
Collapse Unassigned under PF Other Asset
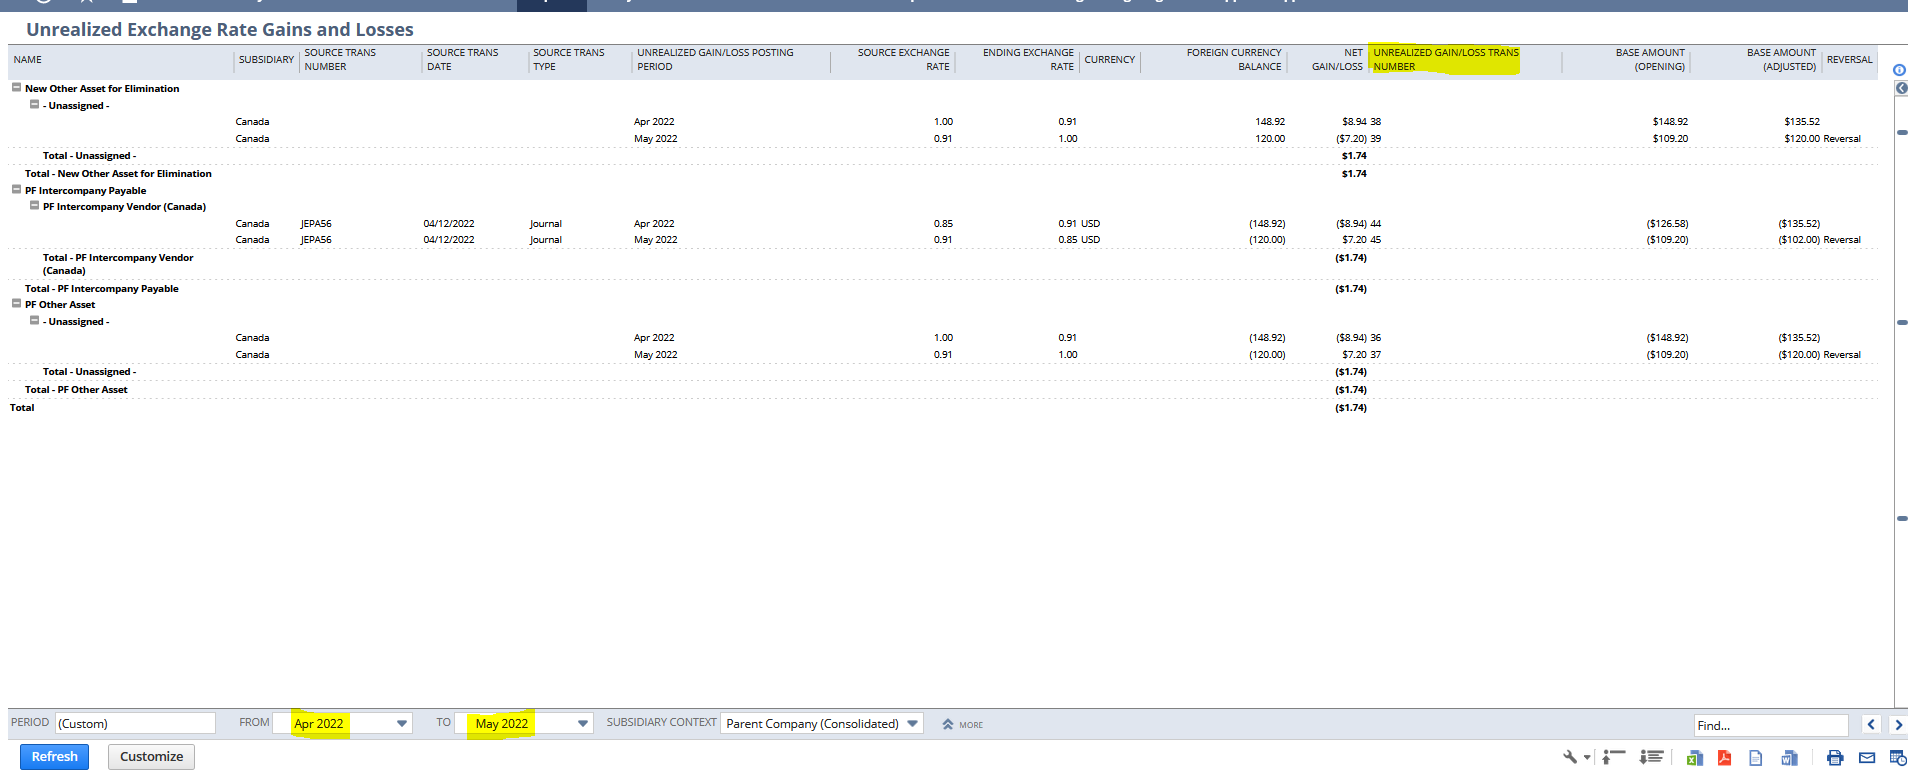(34, 320)
